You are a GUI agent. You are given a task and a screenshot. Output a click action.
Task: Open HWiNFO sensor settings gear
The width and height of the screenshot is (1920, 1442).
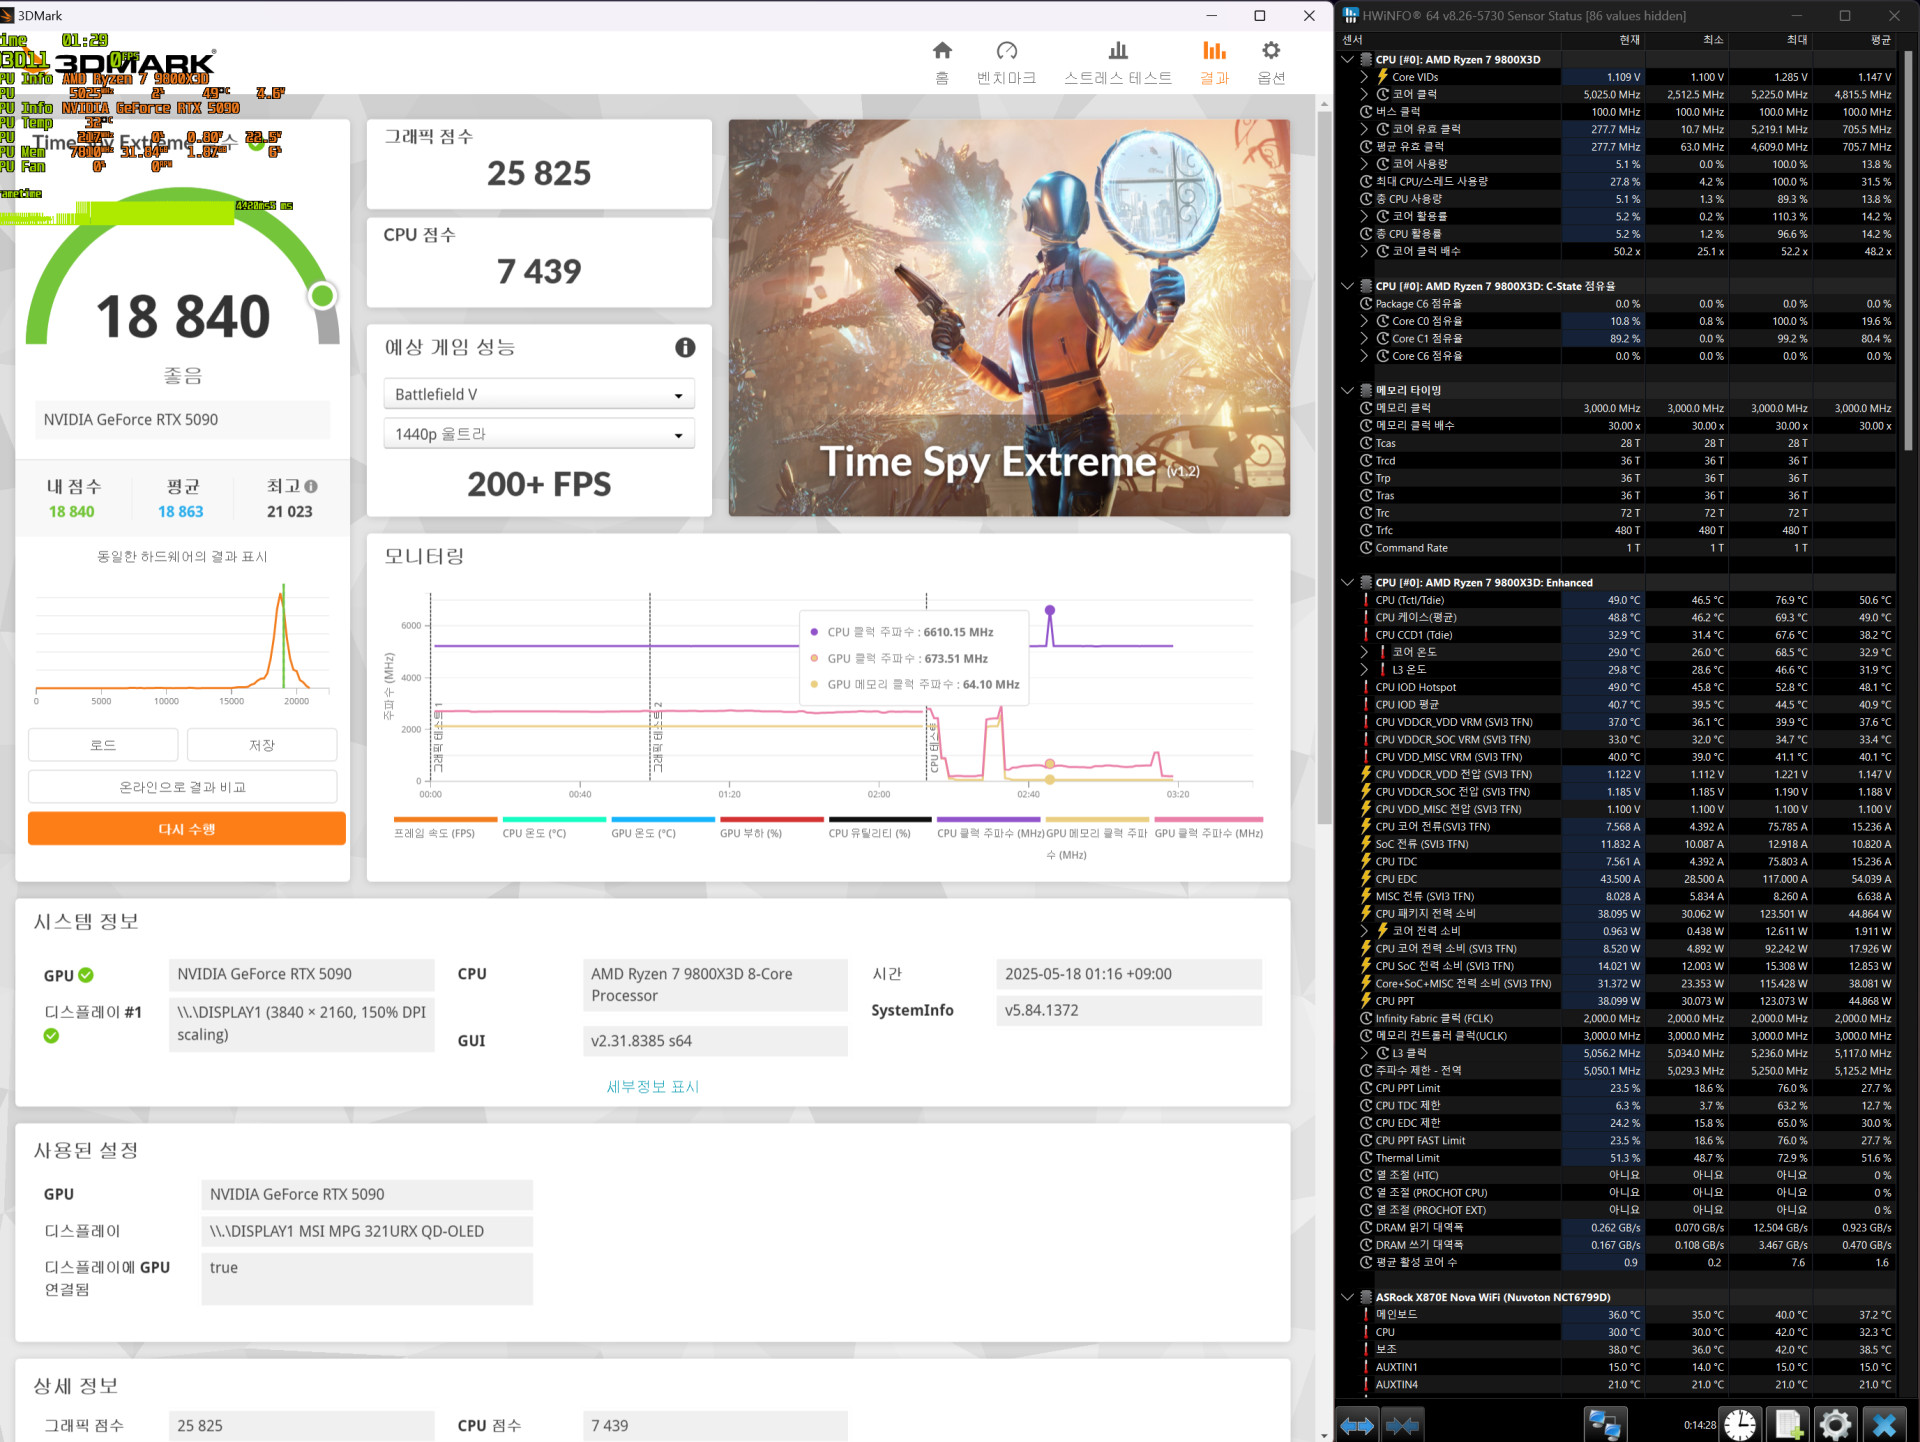[x=1835, y=1424]
